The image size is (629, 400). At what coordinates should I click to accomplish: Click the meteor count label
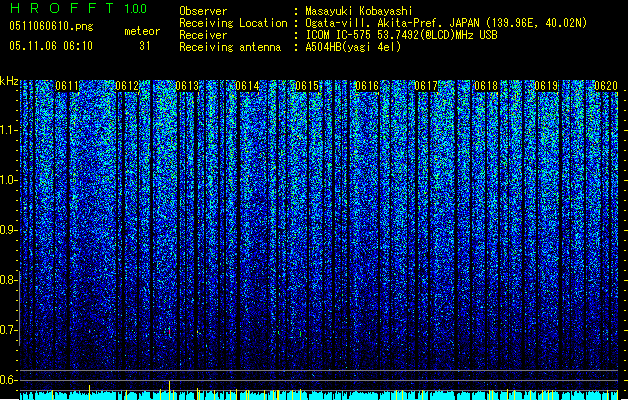tap(142, 31)
